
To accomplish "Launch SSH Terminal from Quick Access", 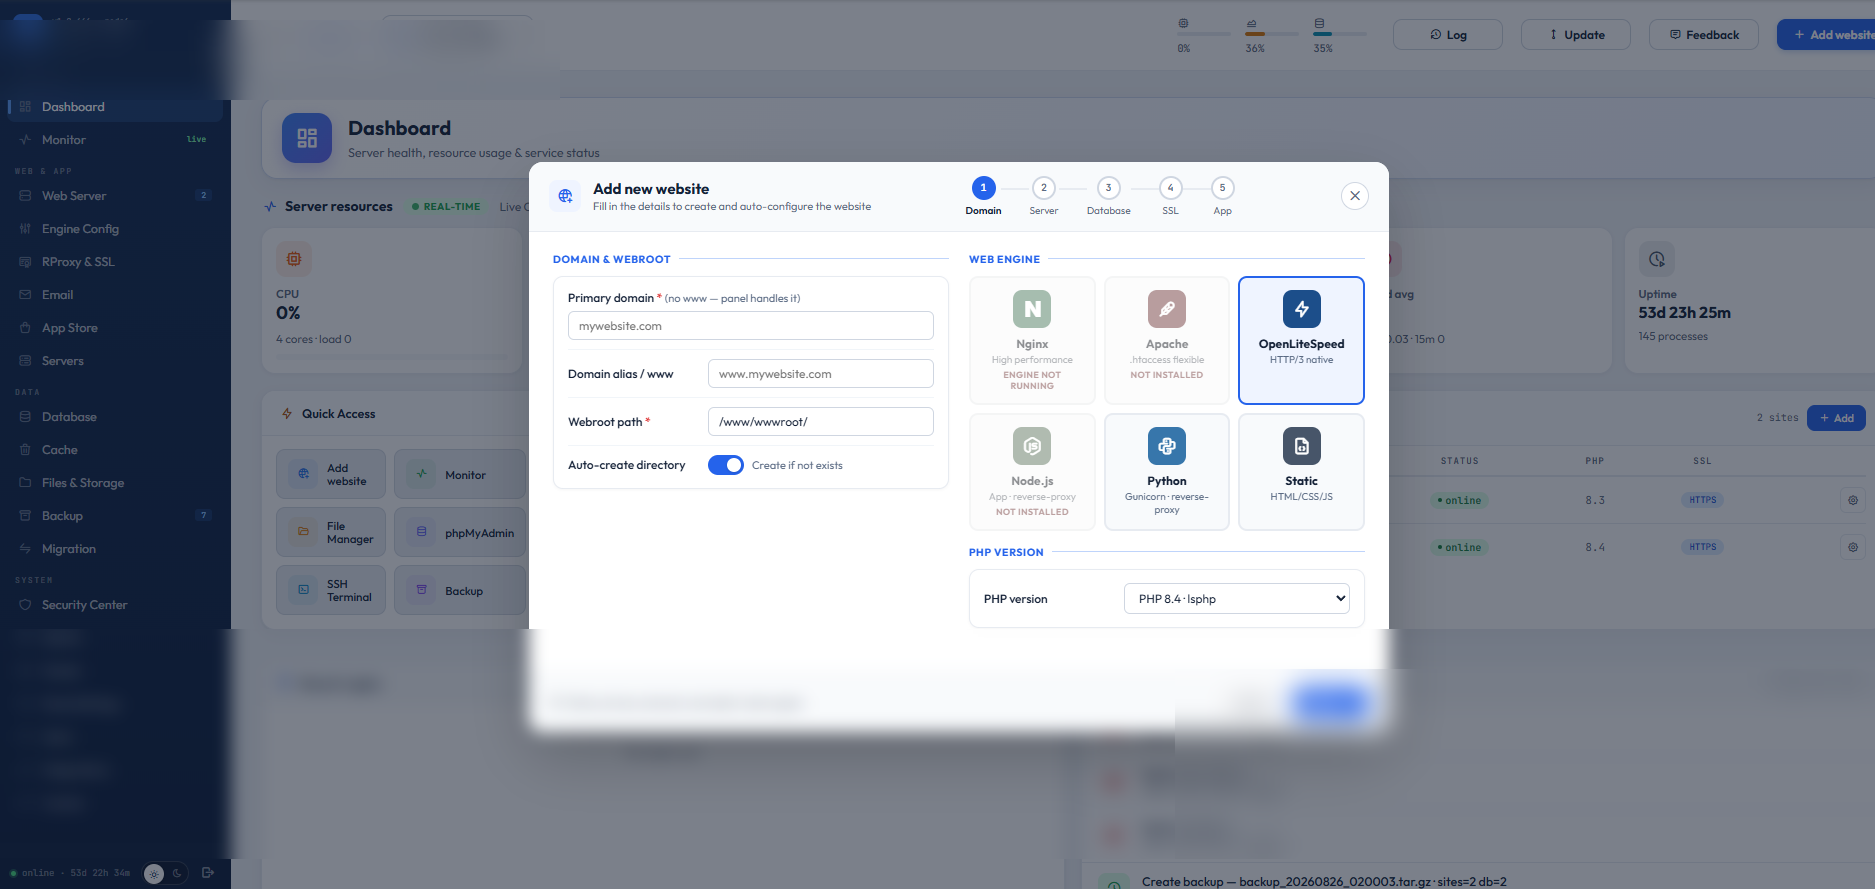I will click(331, 591).
